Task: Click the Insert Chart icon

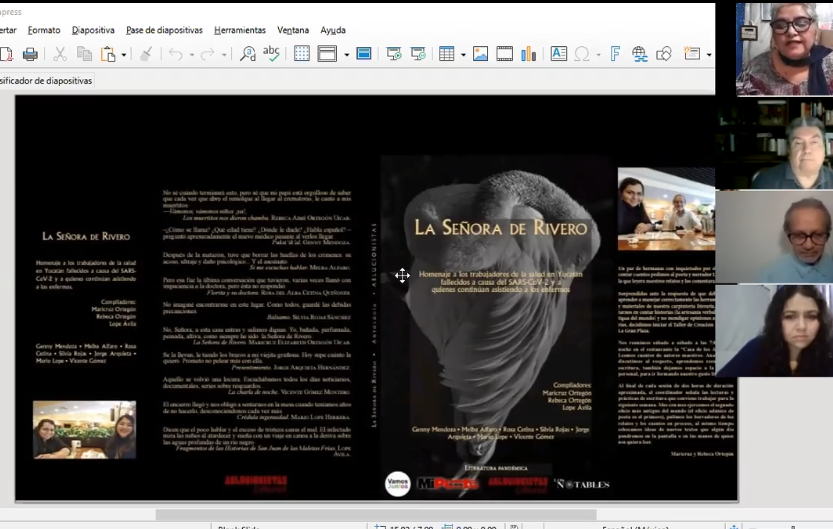Action: point(529,54)
